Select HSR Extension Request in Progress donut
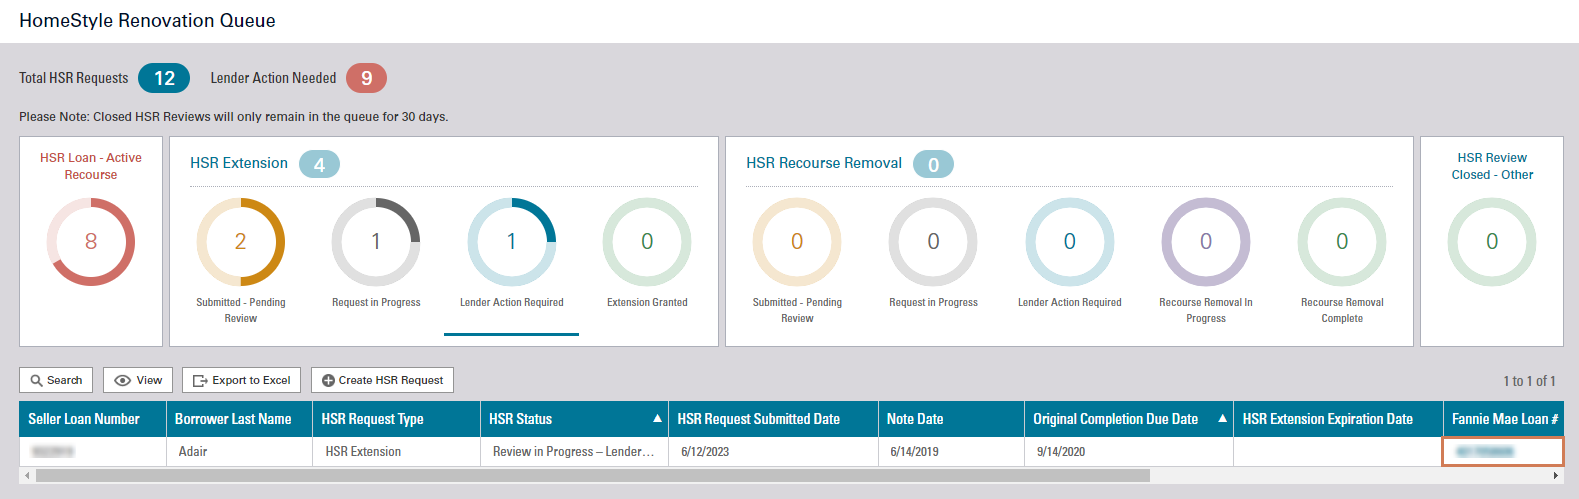1579x499 pixels. [376, 241]
